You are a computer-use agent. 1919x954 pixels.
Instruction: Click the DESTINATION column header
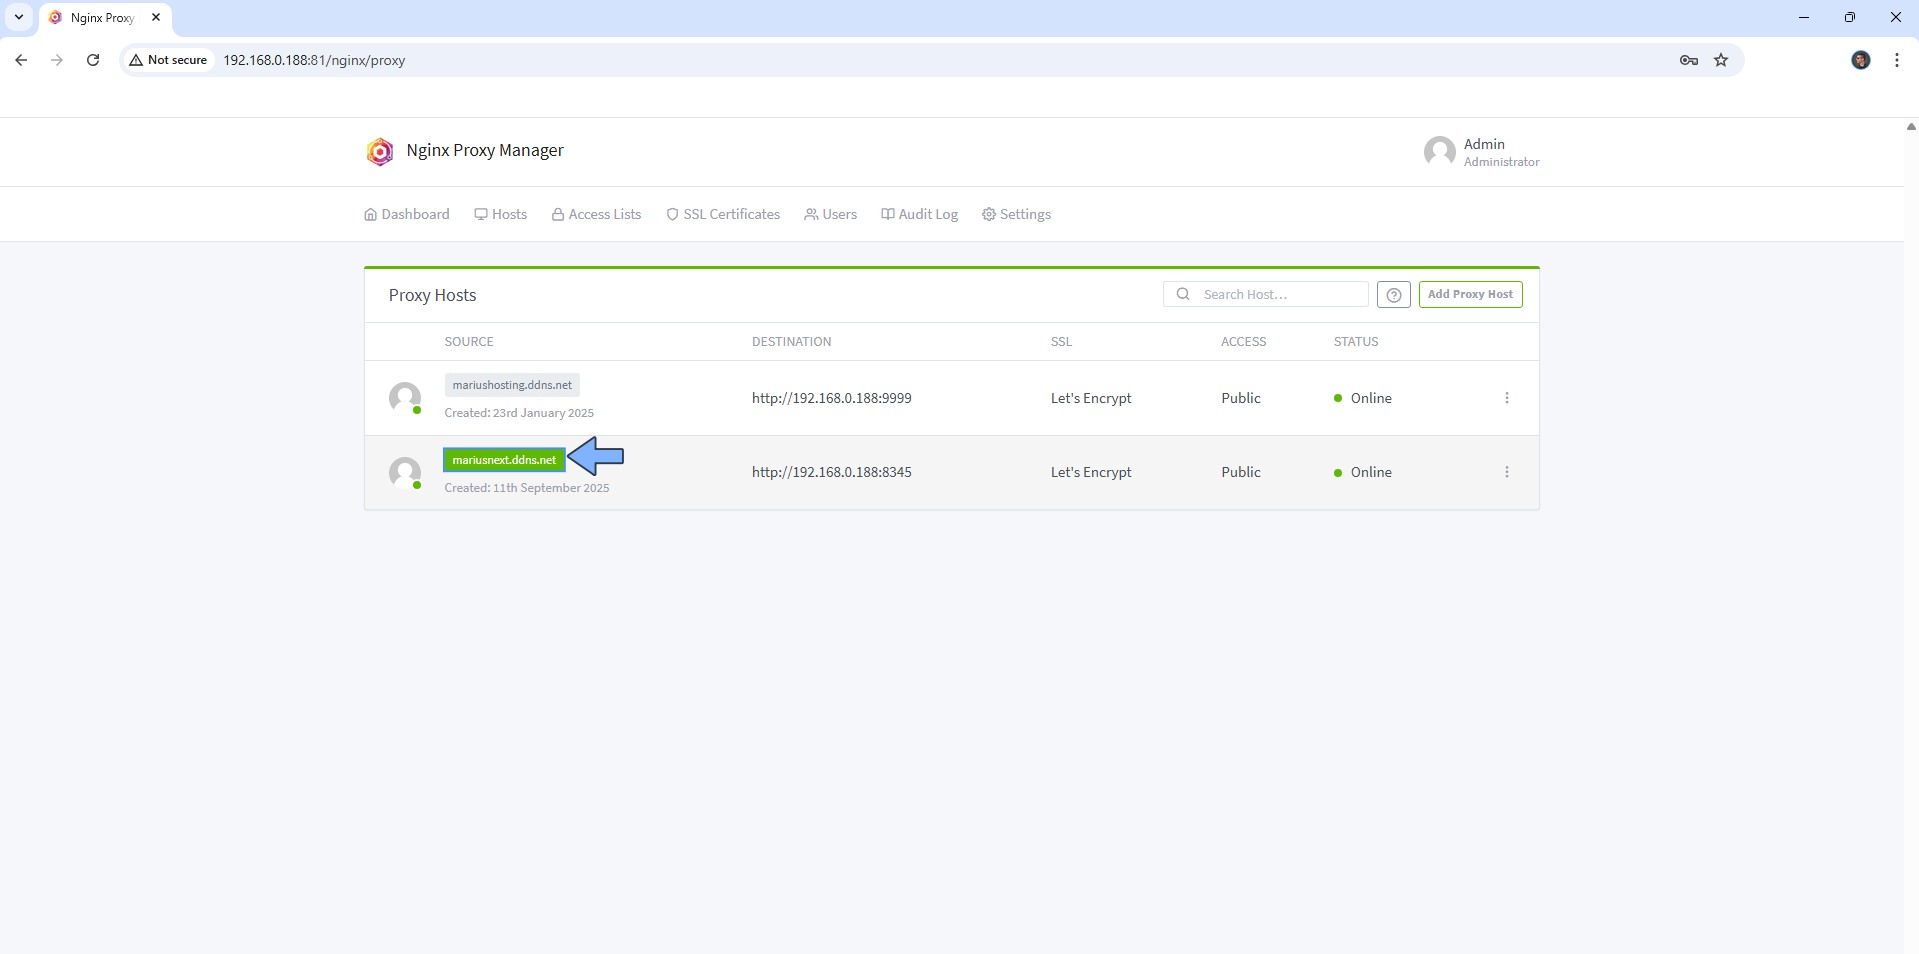click(x=792, y=342)
